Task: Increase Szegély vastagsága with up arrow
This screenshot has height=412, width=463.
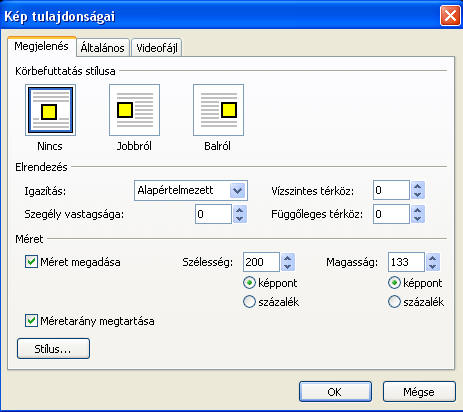Action: tap(240, 210)
